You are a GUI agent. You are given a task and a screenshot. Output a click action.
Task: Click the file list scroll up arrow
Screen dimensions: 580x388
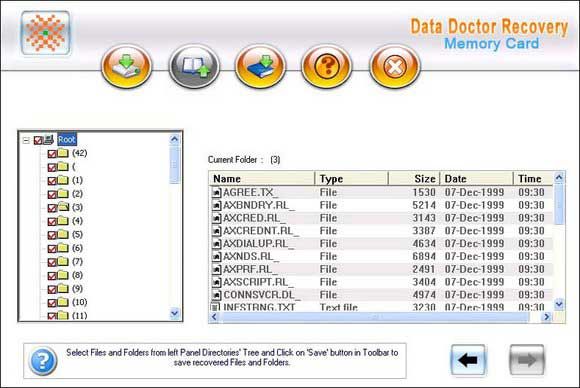(x=559, y=178)
